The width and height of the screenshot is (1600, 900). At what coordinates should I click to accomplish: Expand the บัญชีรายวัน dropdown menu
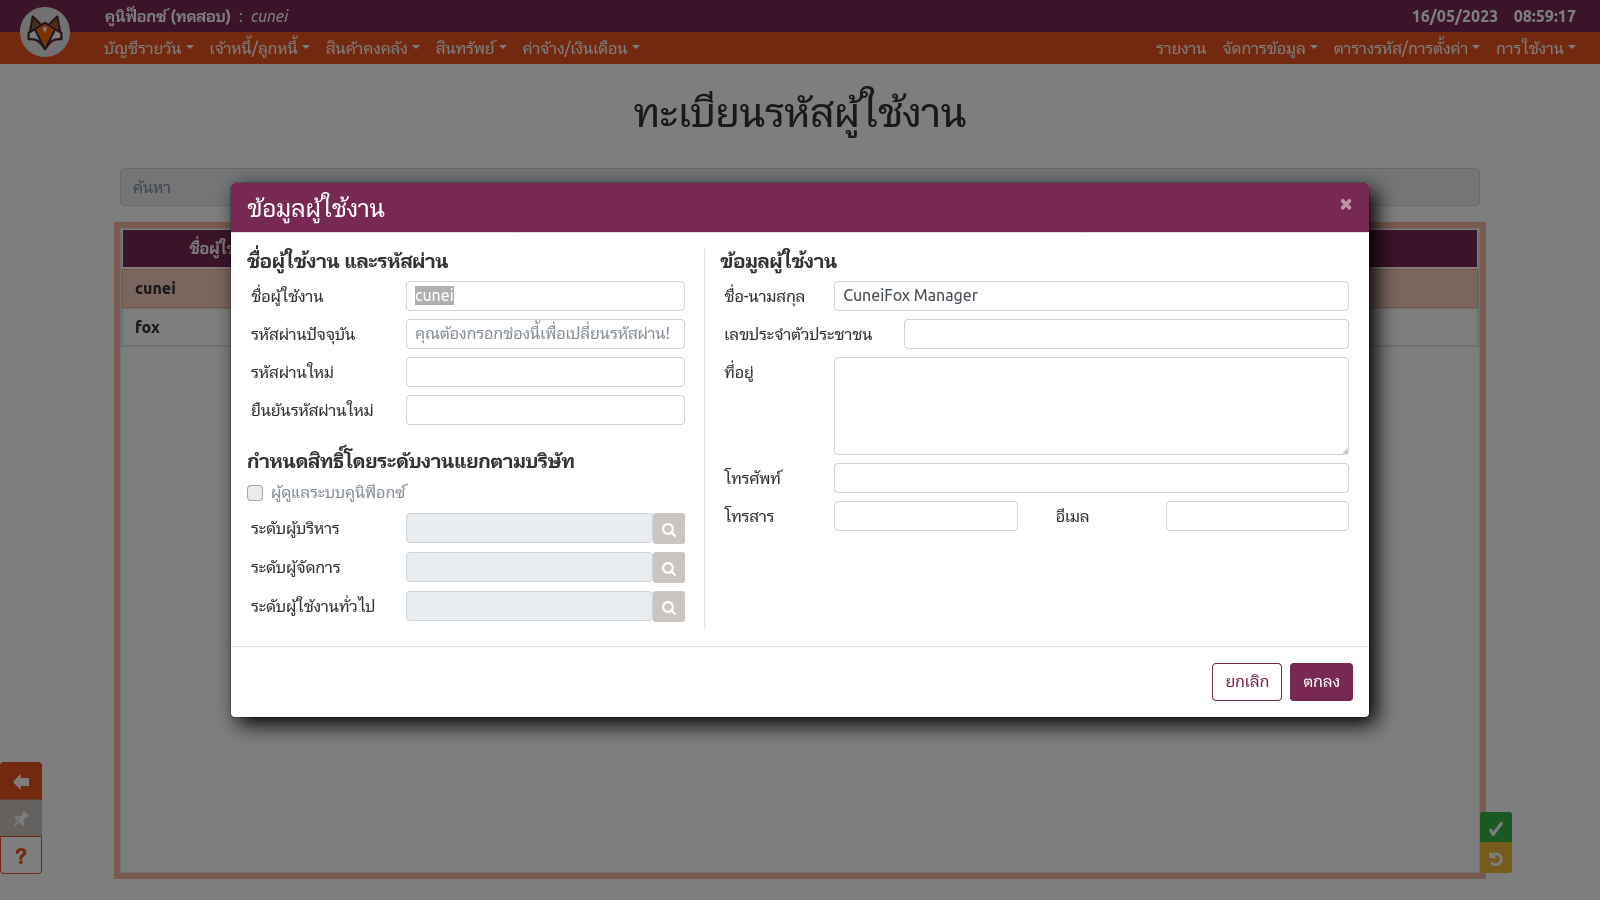pyautogui.click(x=148, y=48)
